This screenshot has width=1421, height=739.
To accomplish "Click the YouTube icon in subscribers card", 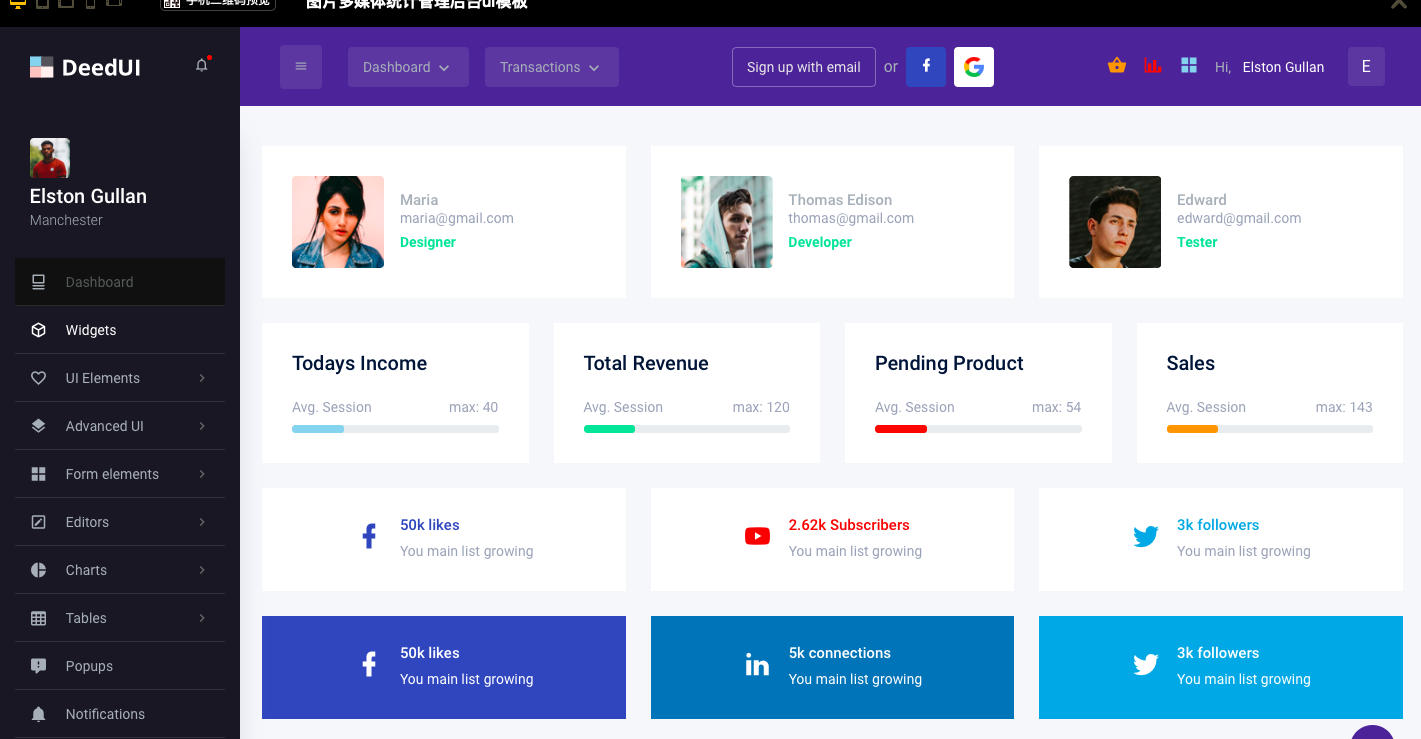I will pyautogui.click(x=757, y=537).
